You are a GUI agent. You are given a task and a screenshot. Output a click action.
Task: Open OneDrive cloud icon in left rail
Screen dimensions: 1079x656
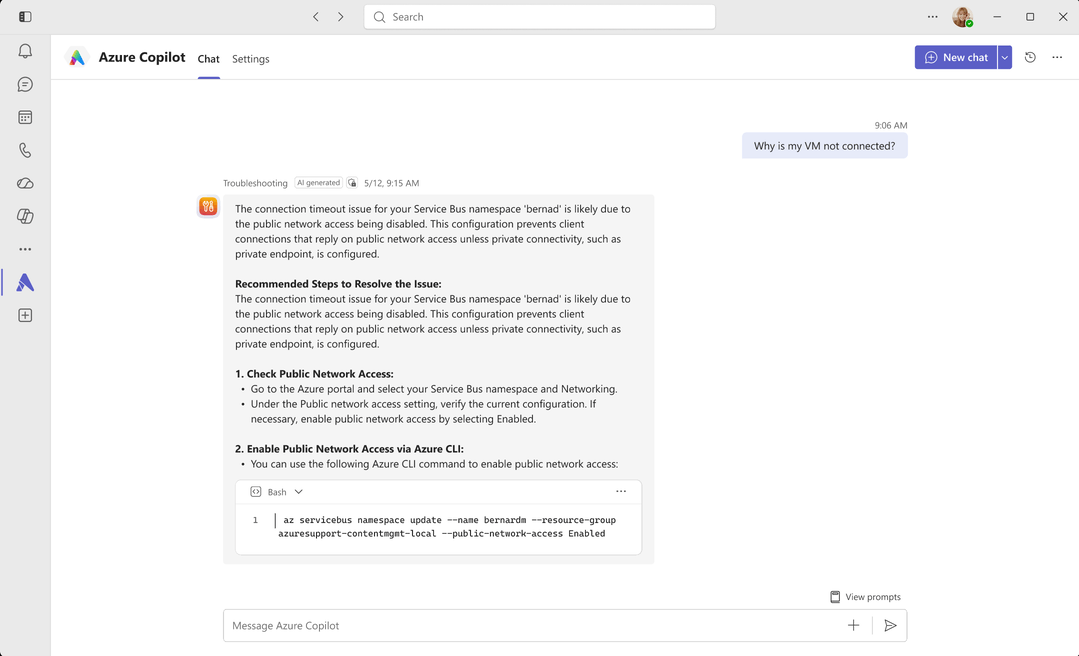[25, 183]
